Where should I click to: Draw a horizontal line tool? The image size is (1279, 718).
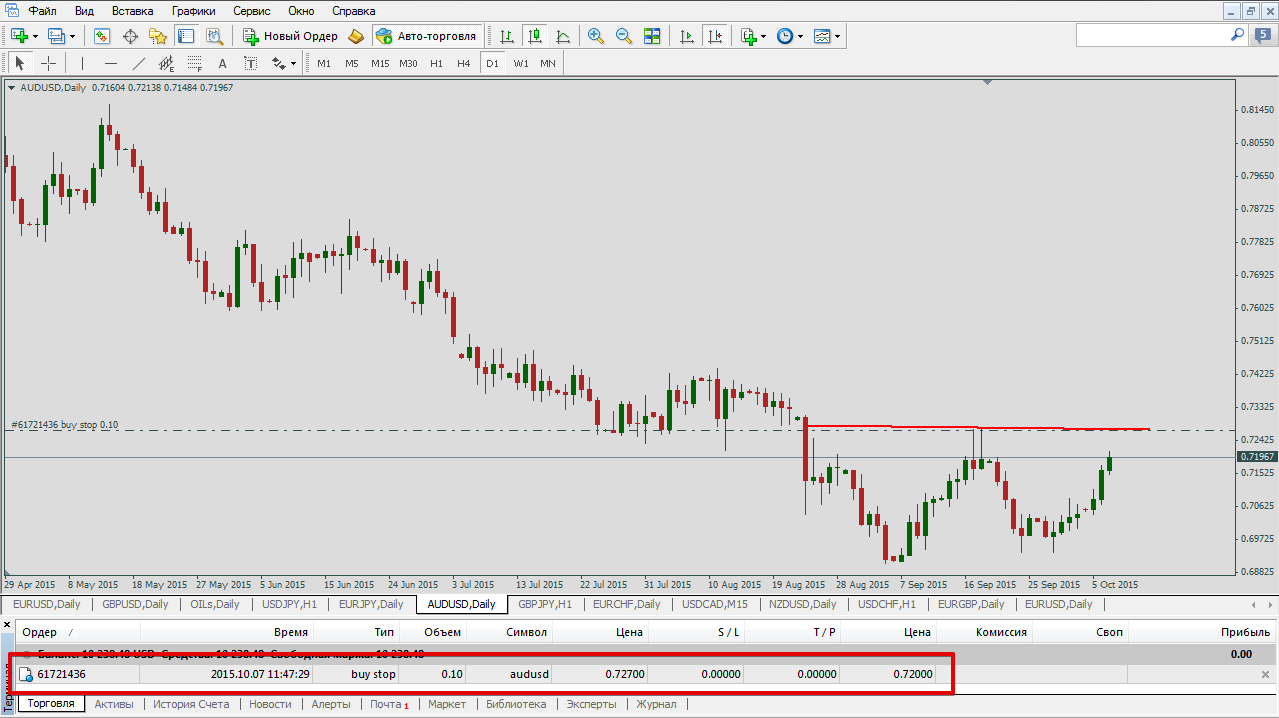pos(110,63)
